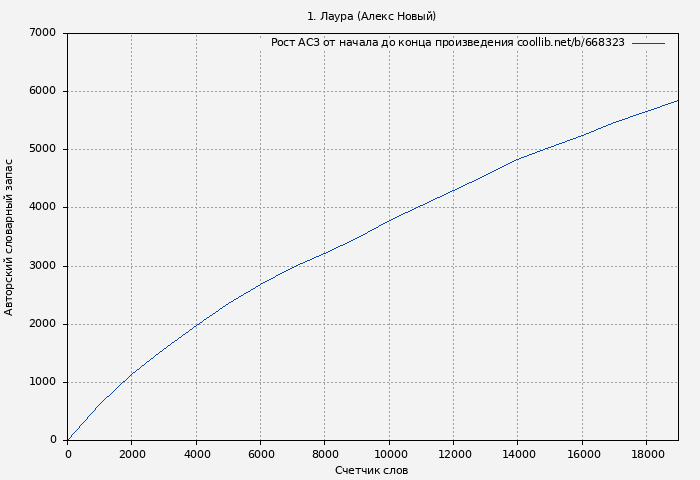The height and width of the screenshot is (480, 700).
Task: Click the x-axis tick label 10000
Action: pyautogui.click(x=389, y=454)
